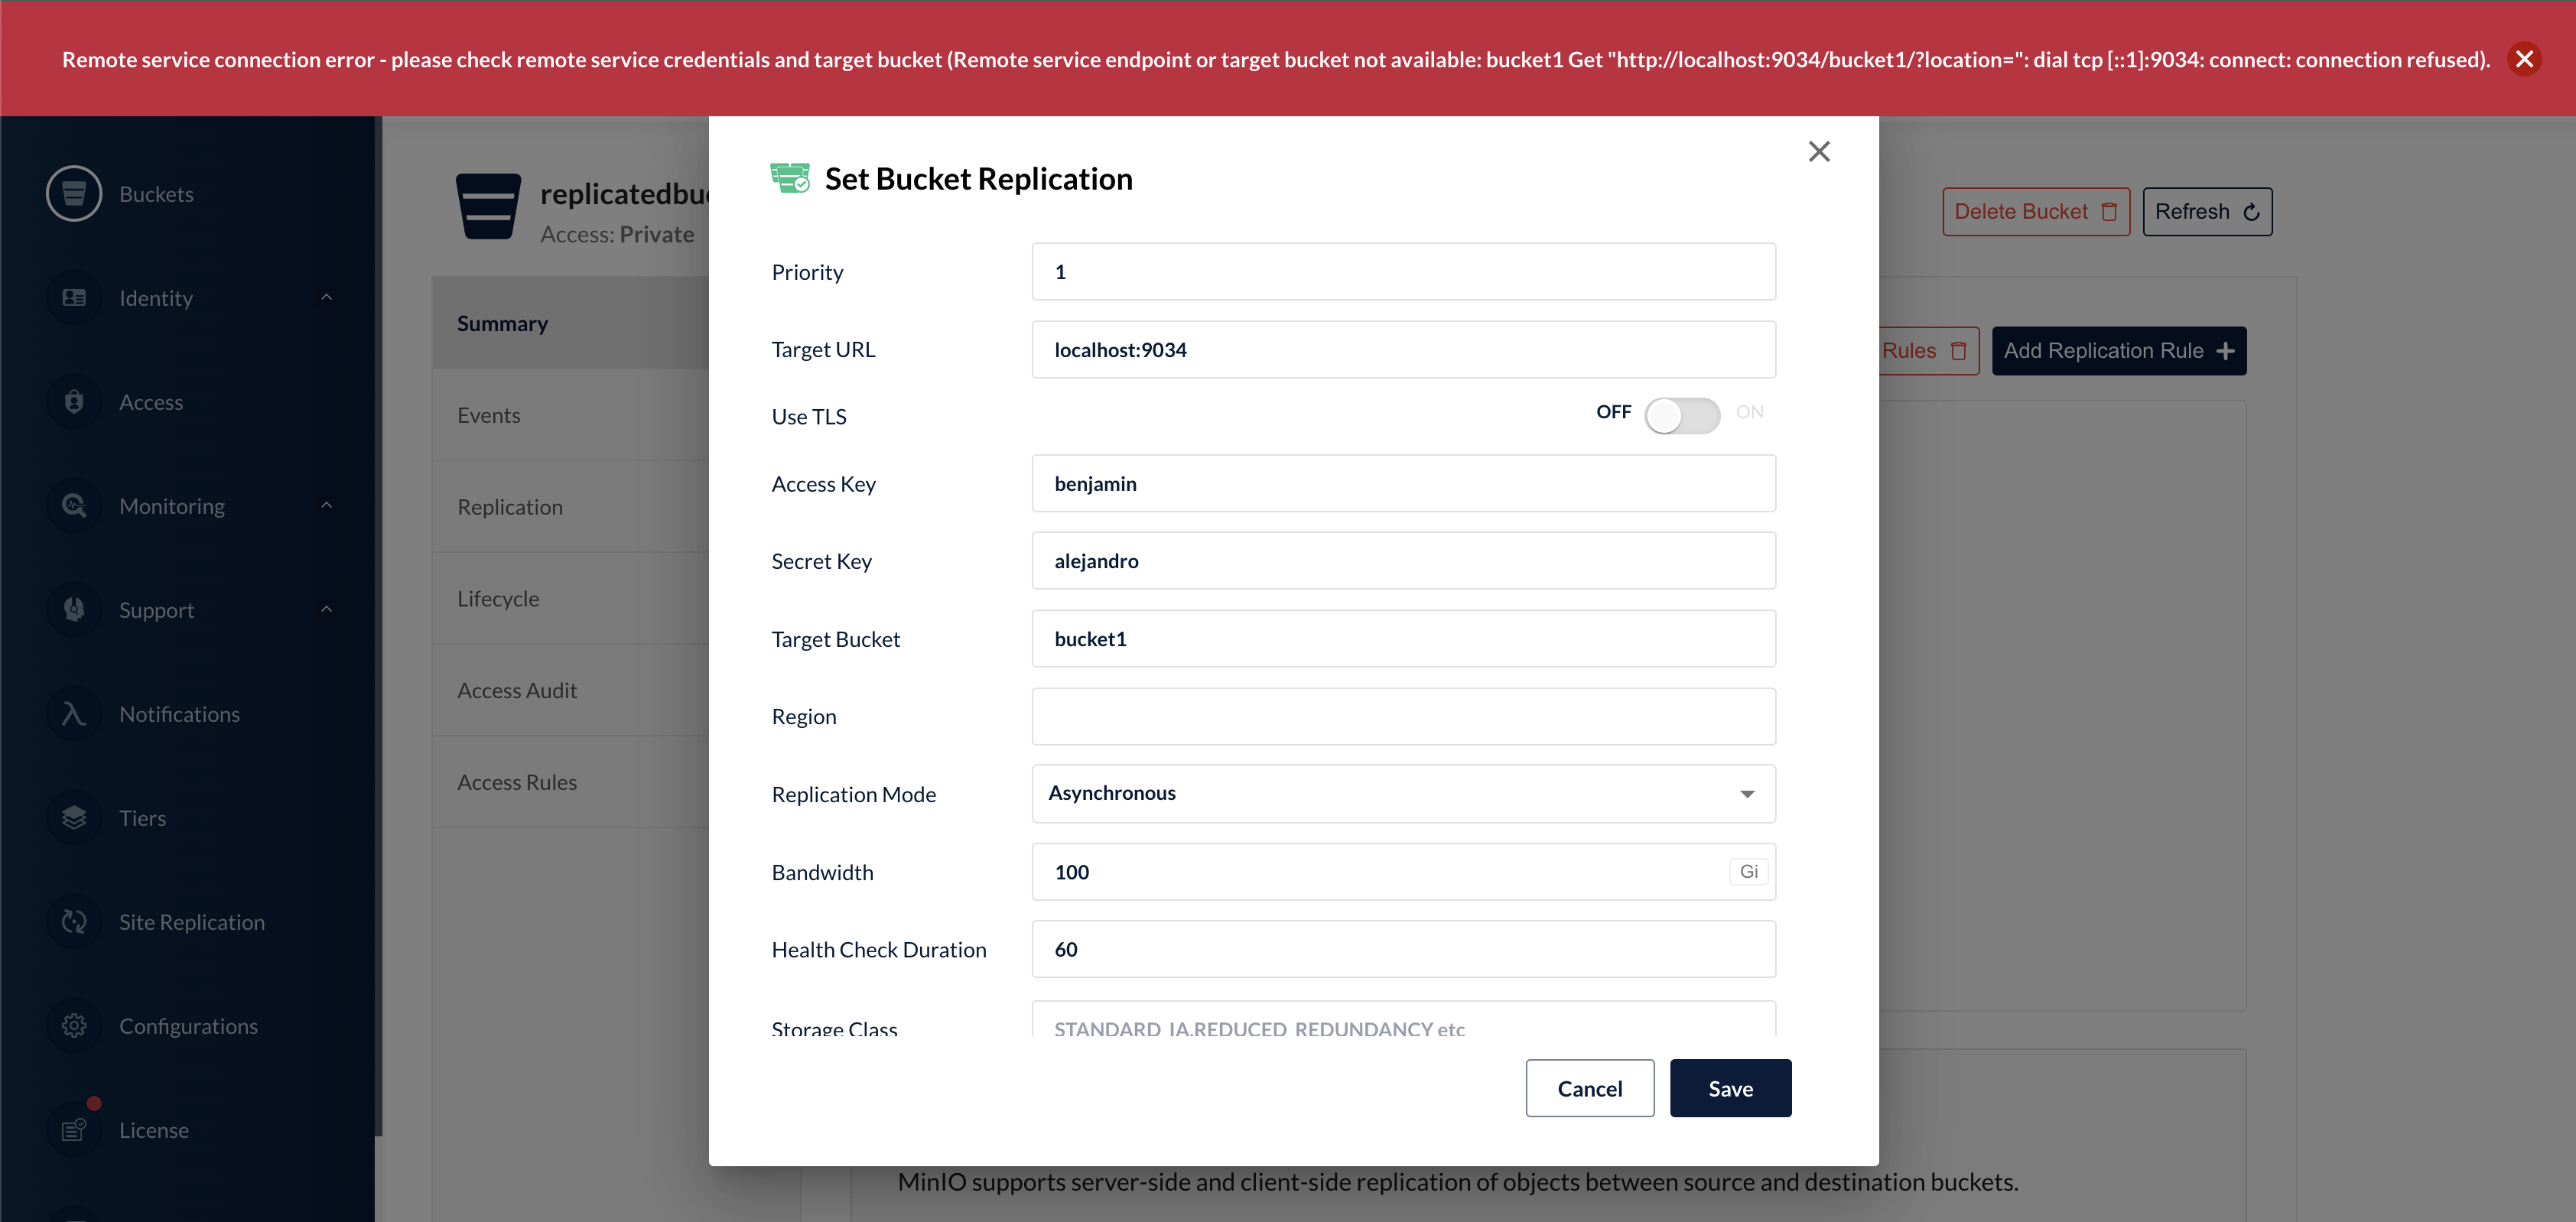This screenshot has width=2576, height=1222.
Task: Close the Set Bucket Replication dialog
Action: tap(1819, 151)
